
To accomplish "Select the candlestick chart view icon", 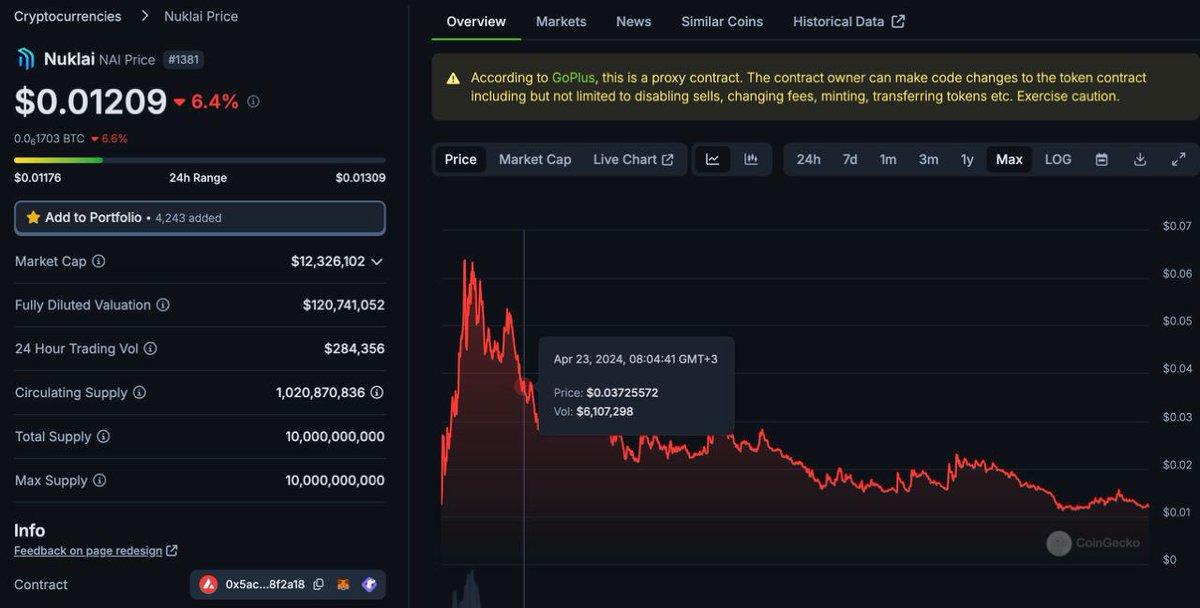I will (751, 160).
